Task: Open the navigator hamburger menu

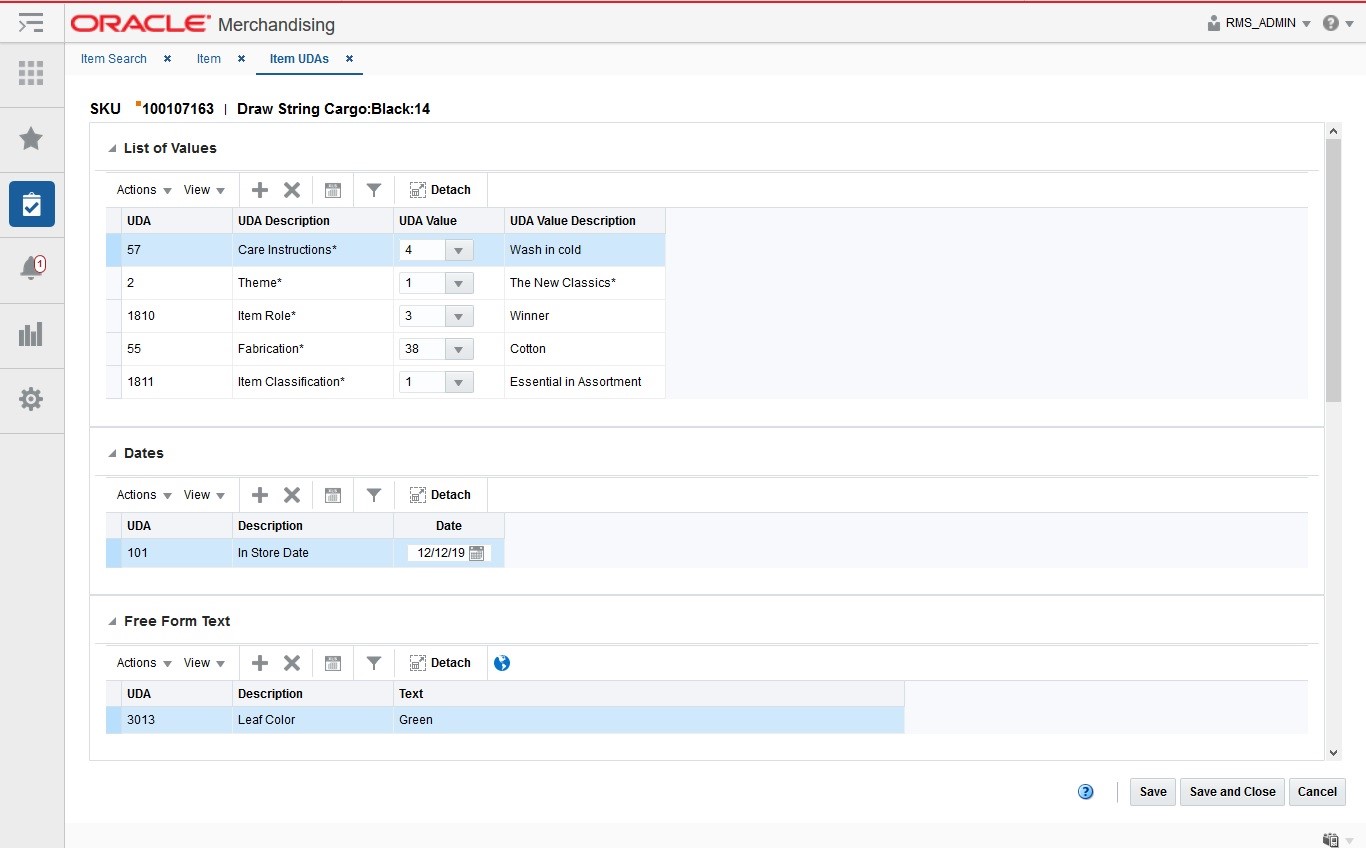Action: (x=31, y=22)
